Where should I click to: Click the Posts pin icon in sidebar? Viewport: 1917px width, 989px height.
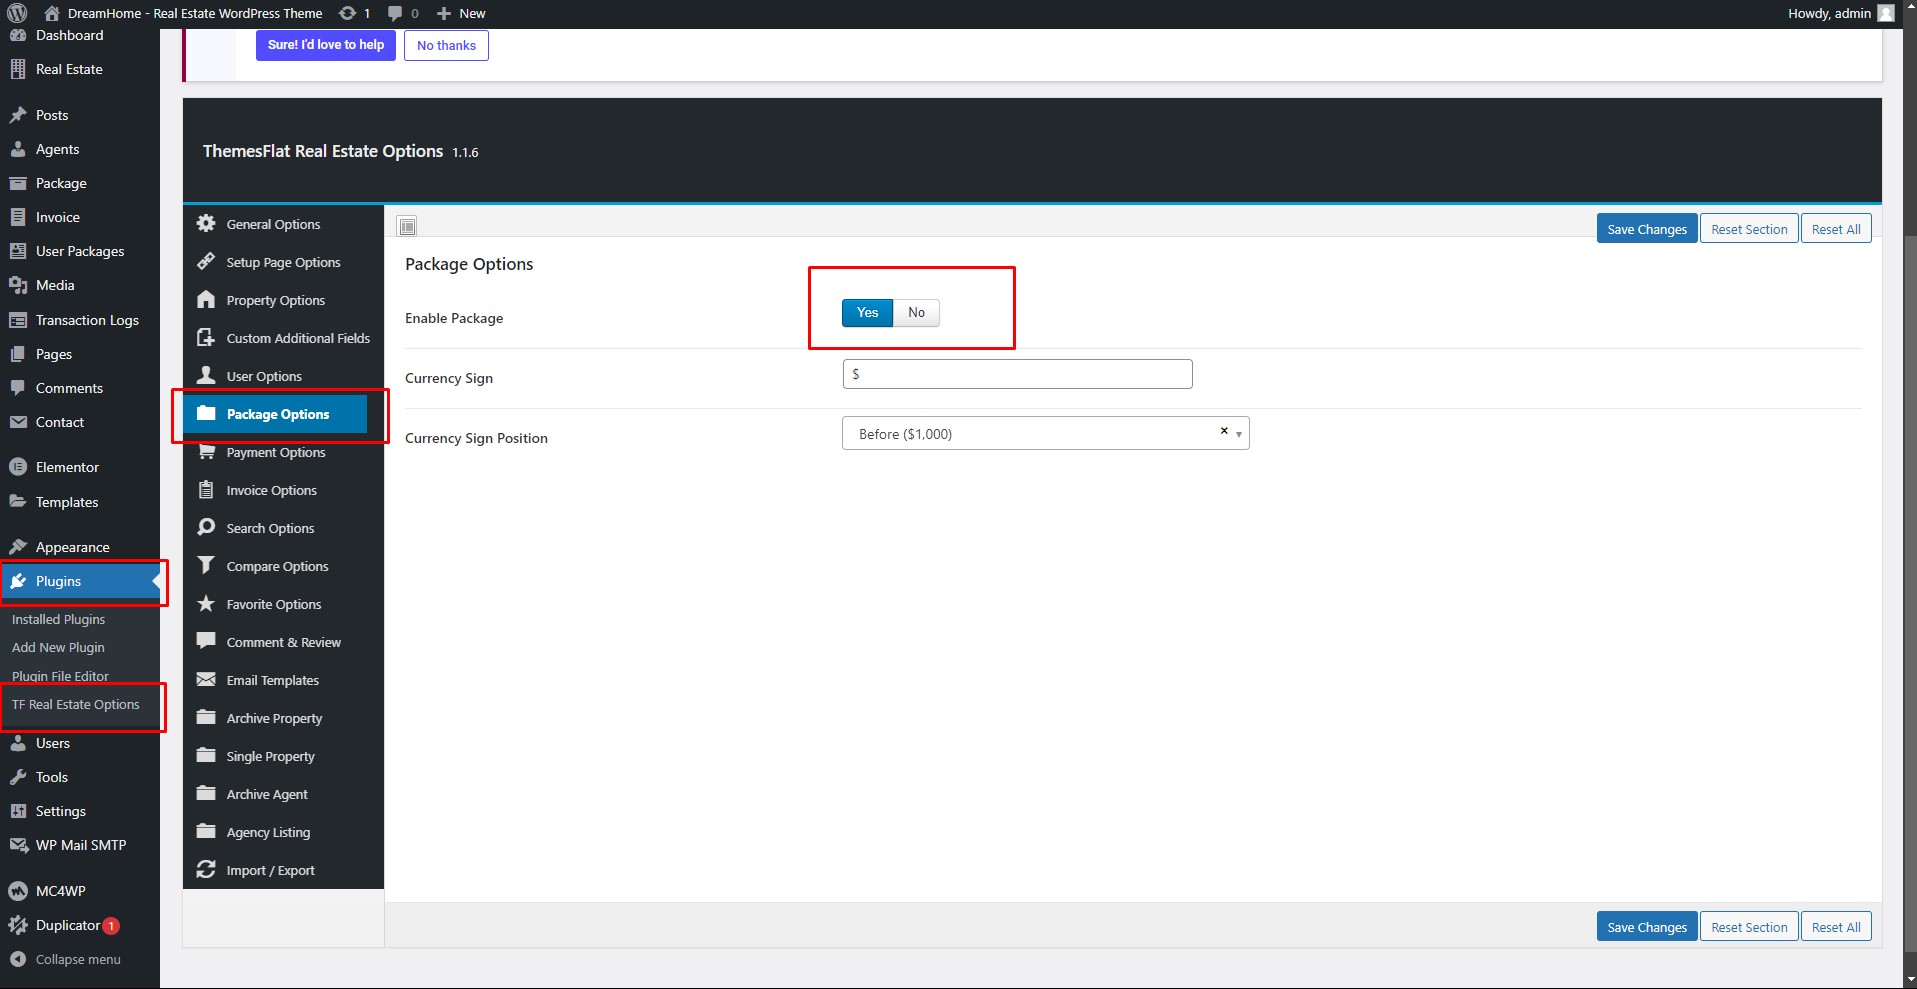[18, 115]
